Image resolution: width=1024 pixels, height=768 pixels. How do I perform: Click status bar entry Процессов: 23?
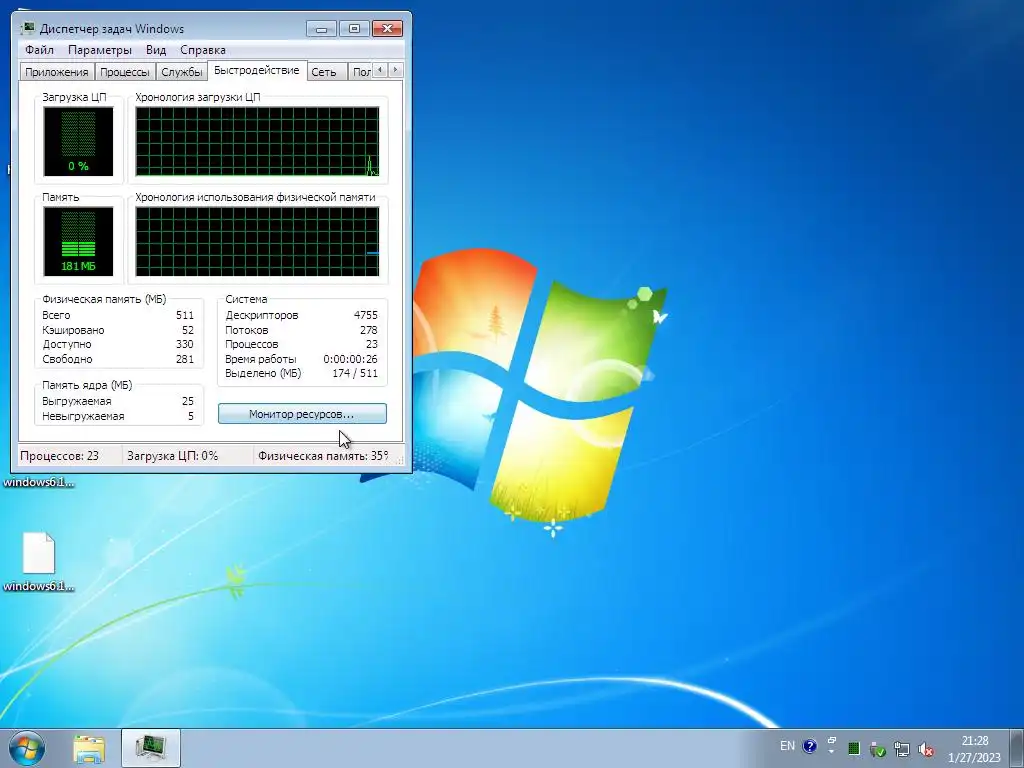point(59,456)
